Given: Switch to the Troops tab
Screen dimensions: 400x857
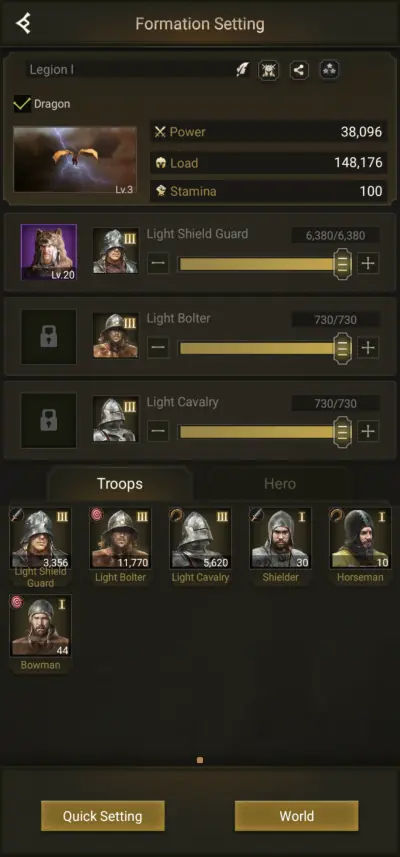Looking at the screenshot, I should [120, 484].
